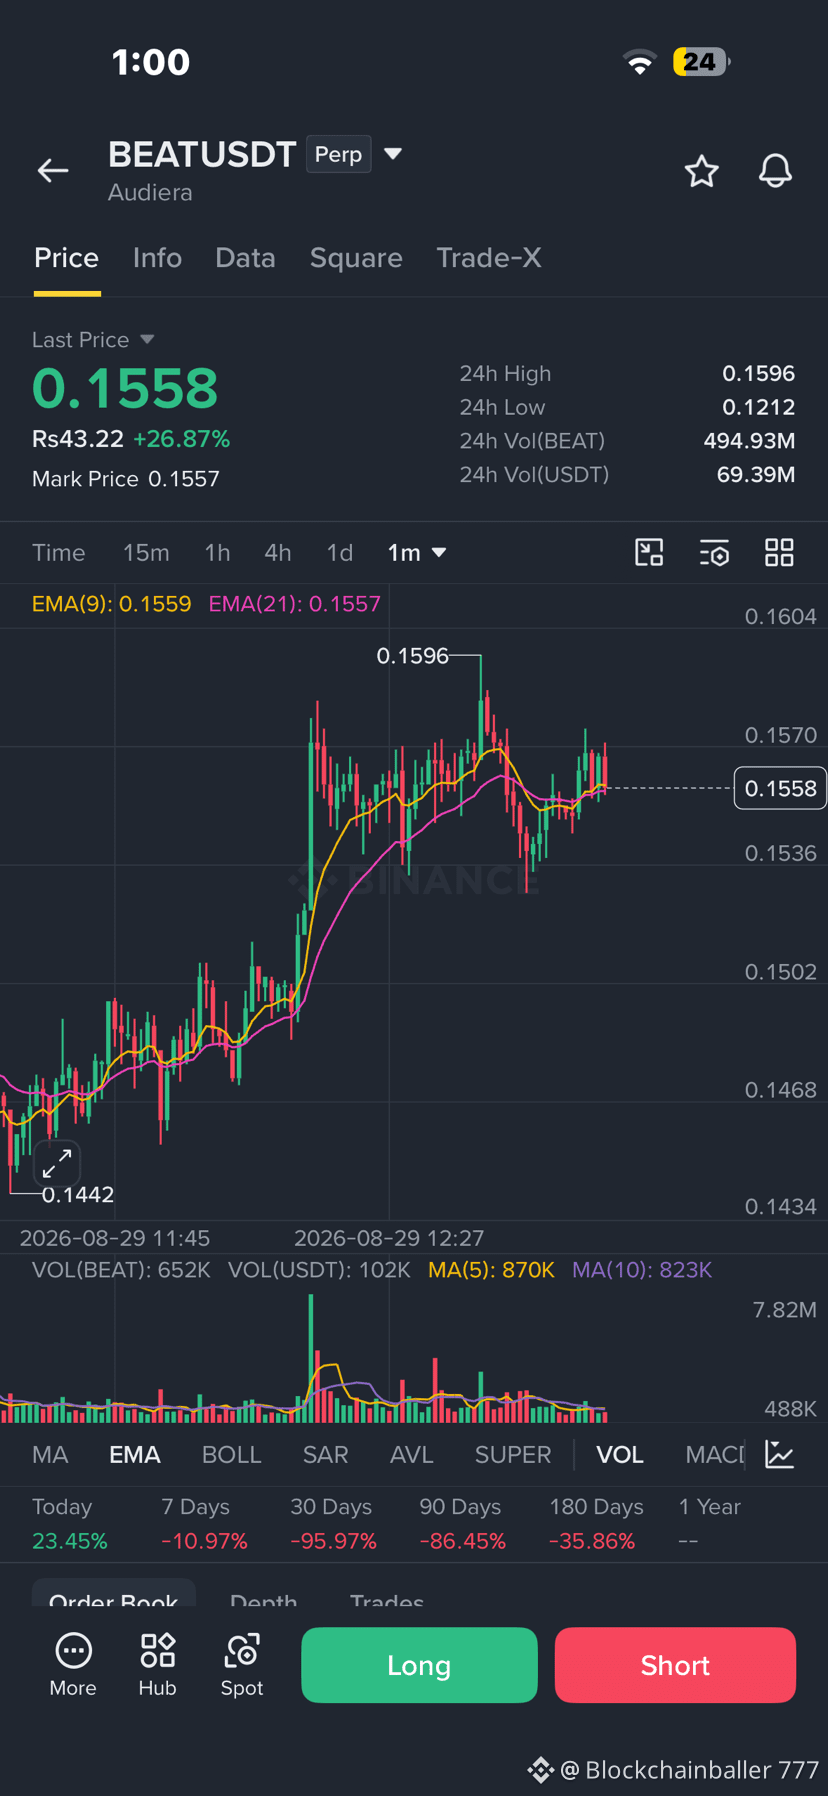Expand the BEATUSDT pair selector arrow

(393, 154)
